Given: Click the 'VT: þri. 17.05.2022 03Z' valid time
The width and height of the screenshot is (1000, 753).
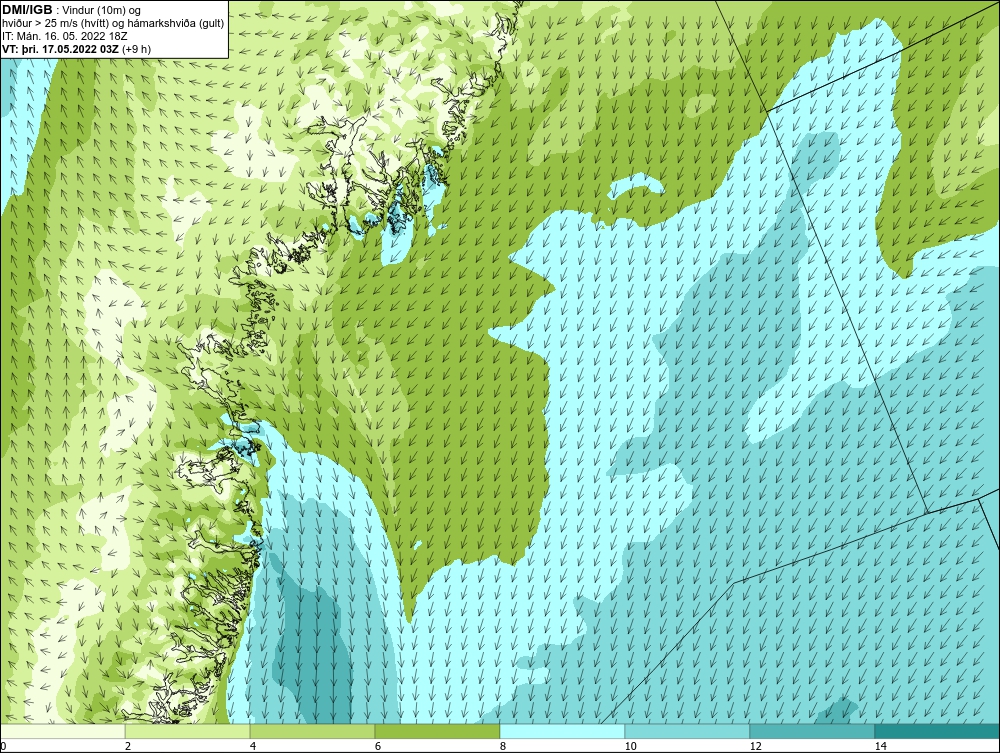Looking at the screenshot, I should 61,49.
